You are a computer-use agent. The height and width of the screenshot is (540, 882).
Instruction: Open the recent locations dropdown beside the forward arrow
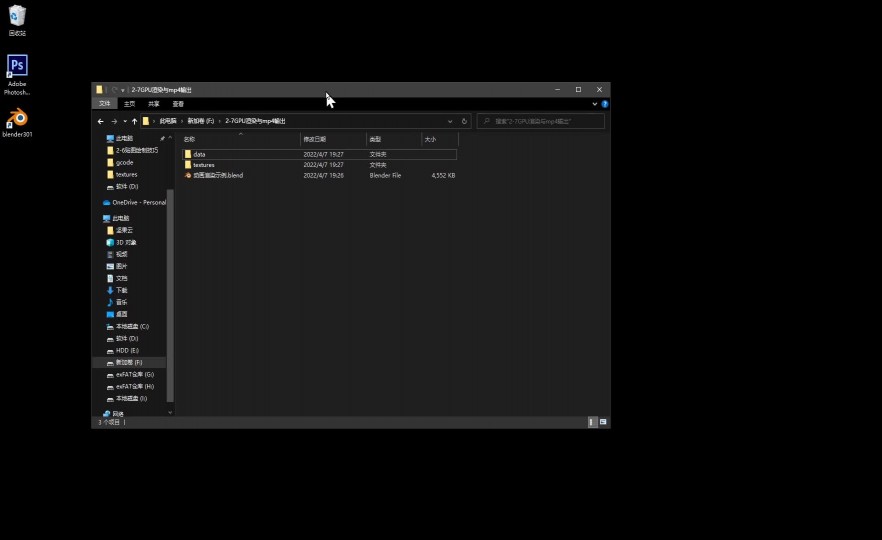[x=125, y=122]
